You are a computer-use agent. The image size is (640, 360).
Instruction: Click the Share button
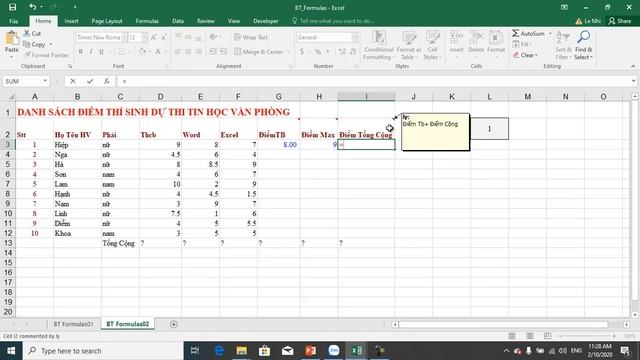point(620,21)
